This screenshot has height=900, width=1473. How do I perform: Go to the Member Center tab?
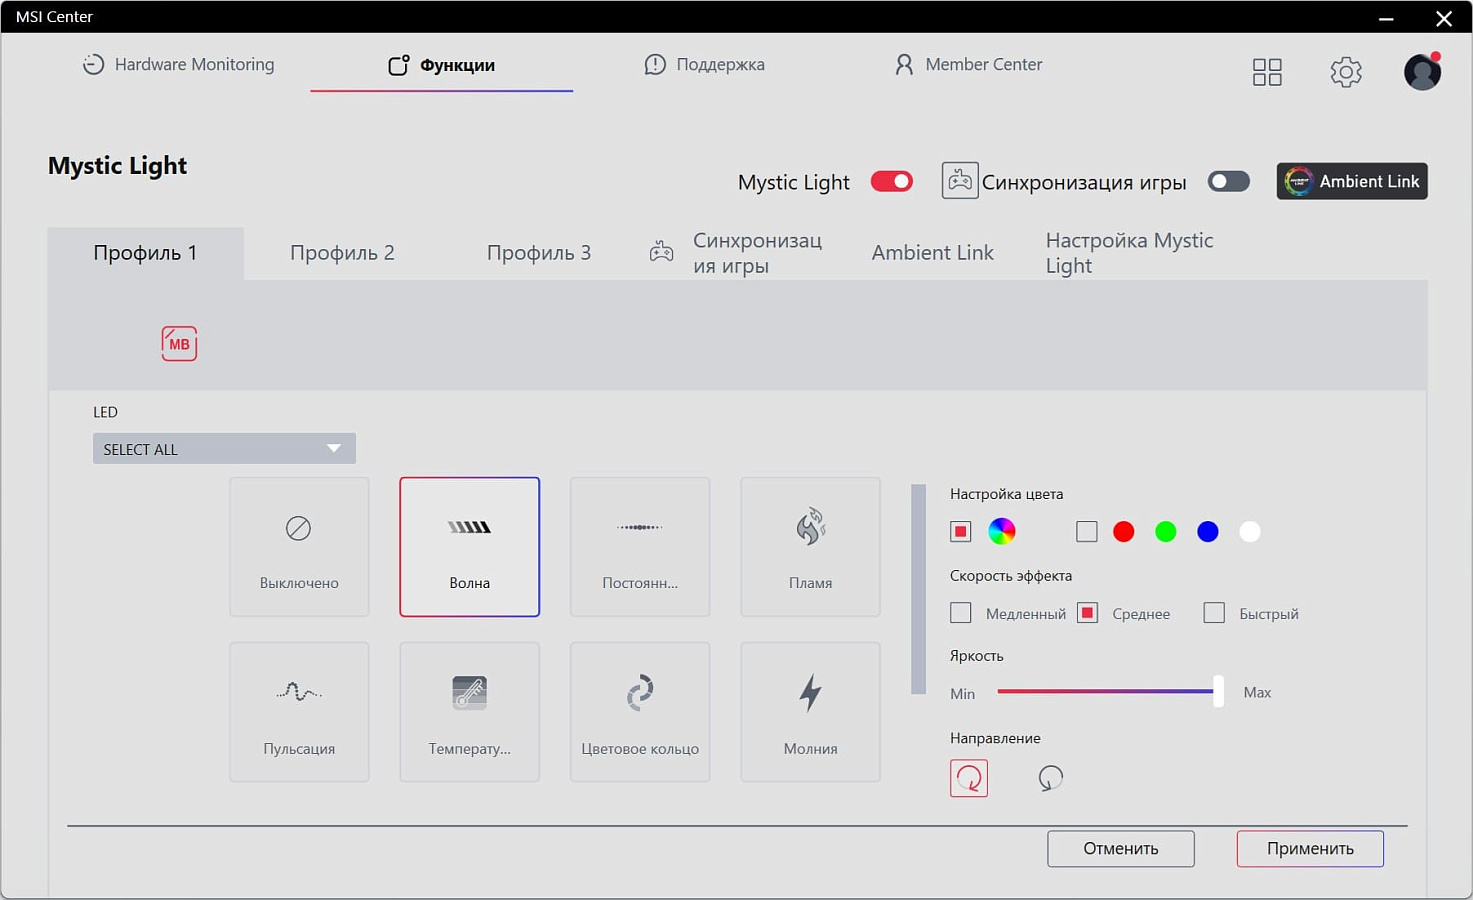(x=968, y=64)
